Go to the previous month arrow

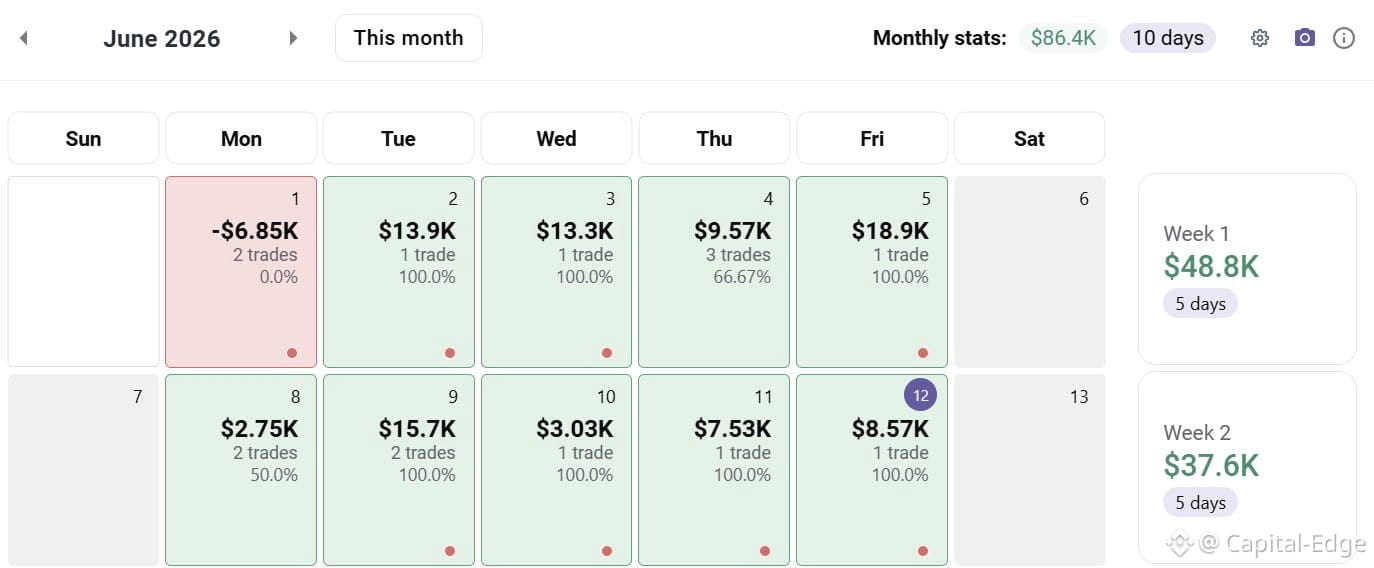[x=24, y=38]
